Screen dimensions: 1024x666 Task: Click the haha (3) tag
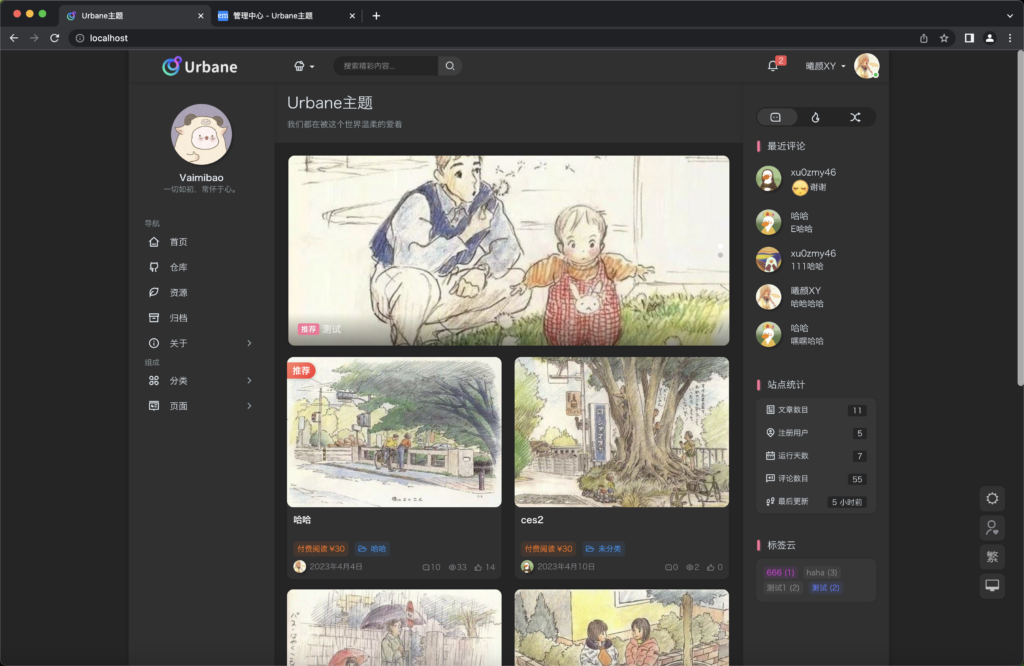click(x=821, y=572)
